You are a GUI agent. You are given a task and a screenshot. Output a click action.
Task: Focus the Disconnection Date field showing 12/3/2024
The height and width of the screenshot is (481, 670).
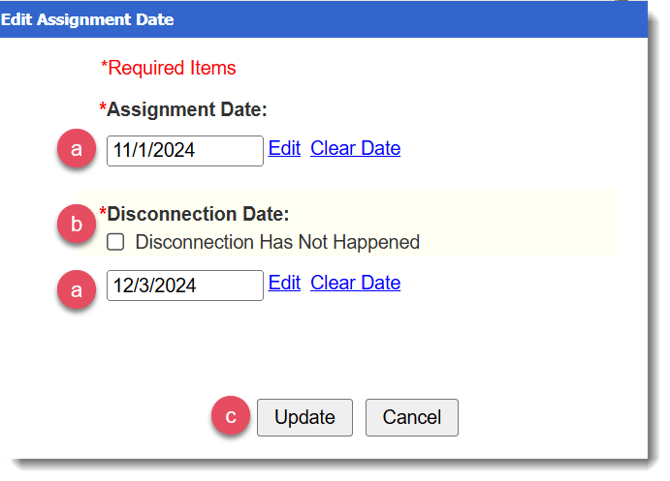(x=184, y=285)
